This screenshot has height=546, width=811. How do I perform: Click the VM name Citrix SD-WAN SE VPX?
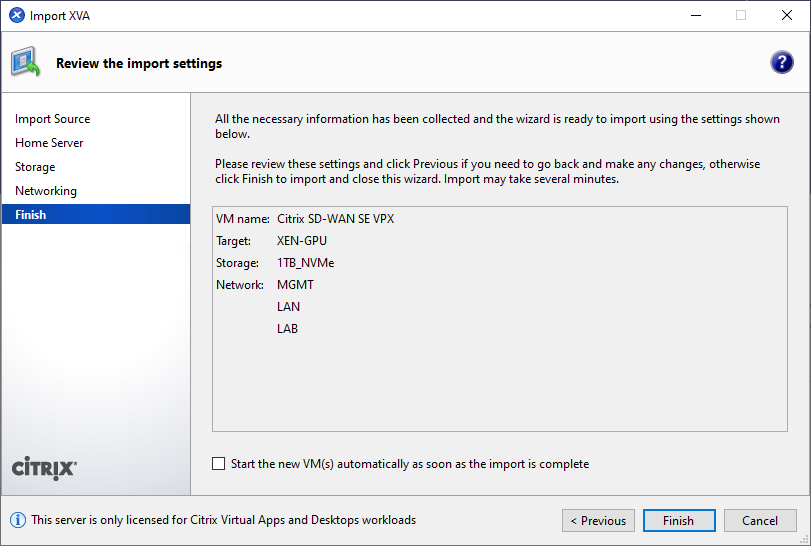(335, 219)
